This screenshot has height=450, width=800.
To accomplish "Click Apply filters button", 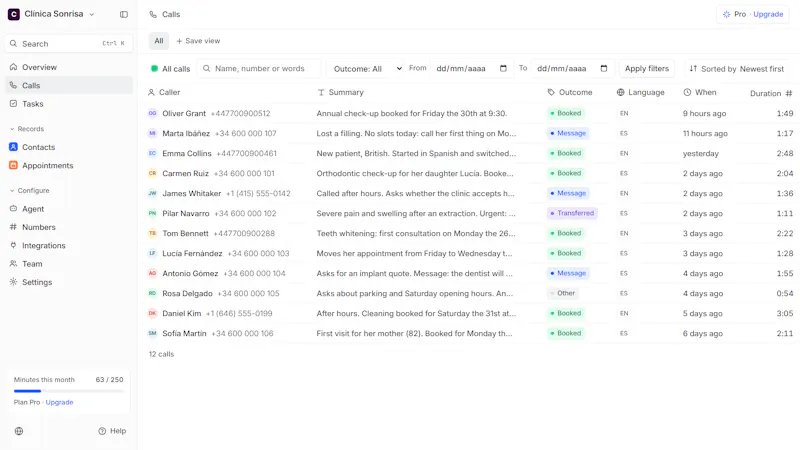I will [646, 68].
